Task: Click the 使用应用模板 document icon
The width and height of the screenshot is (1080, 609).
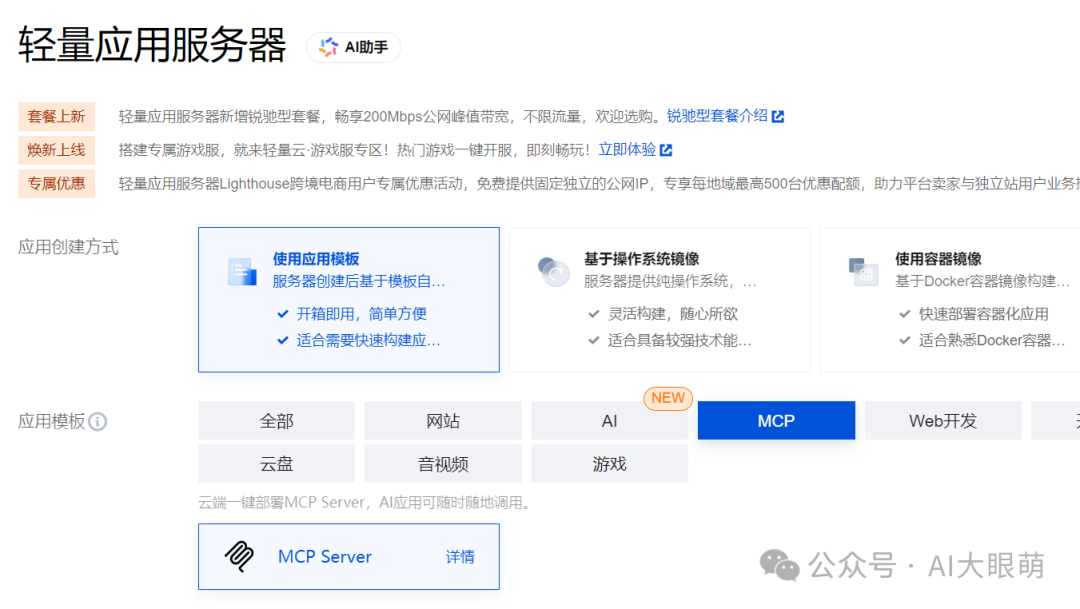Action: tap(242, 272)
